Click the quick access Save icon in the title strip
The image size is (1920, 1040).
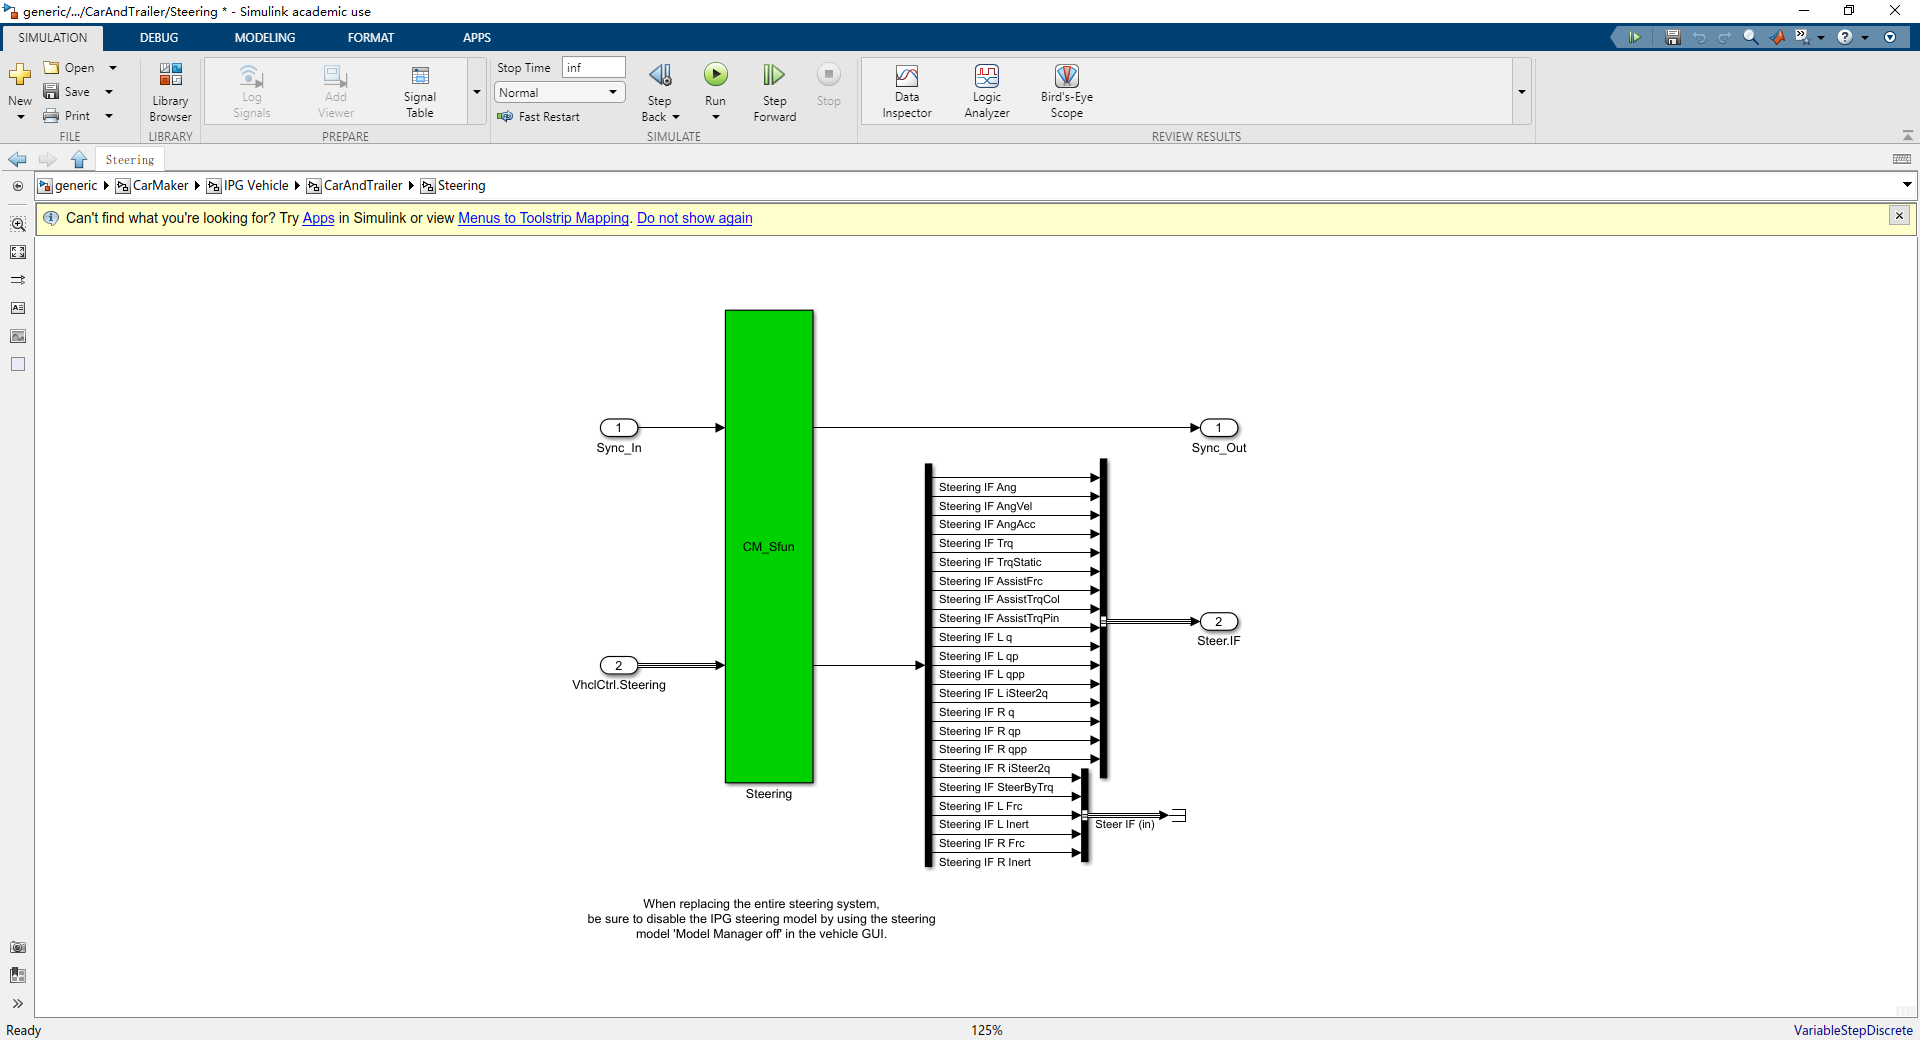coord(1673,37)
